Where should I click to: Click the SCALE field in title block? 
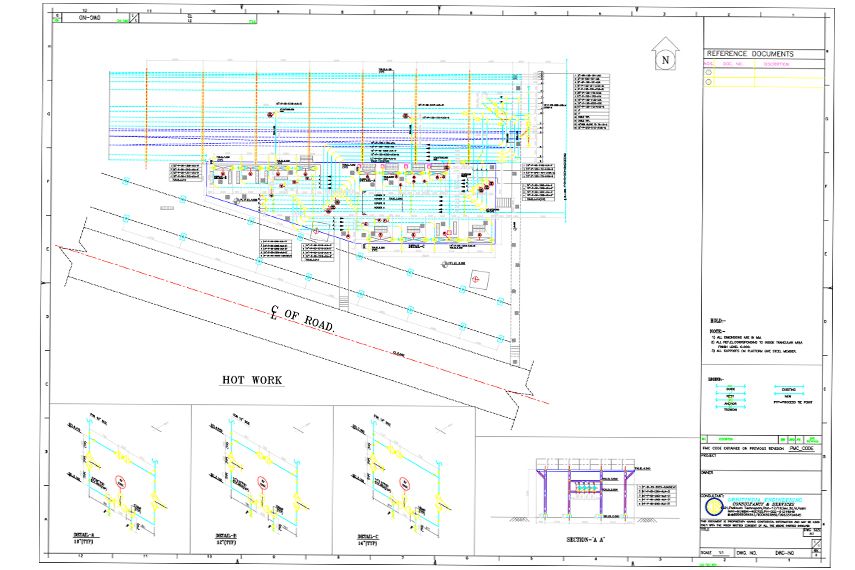[x=716, y=550]
